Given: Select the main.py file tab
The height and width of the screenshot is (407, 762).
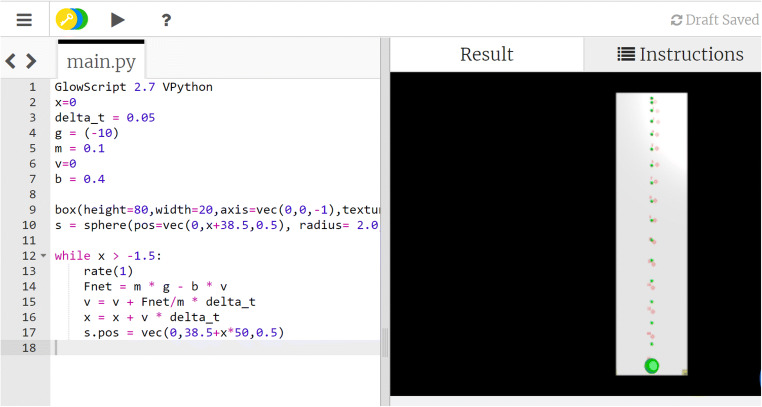Looking at the screenshot, I should pyautogui.click(x=101, y=62).
